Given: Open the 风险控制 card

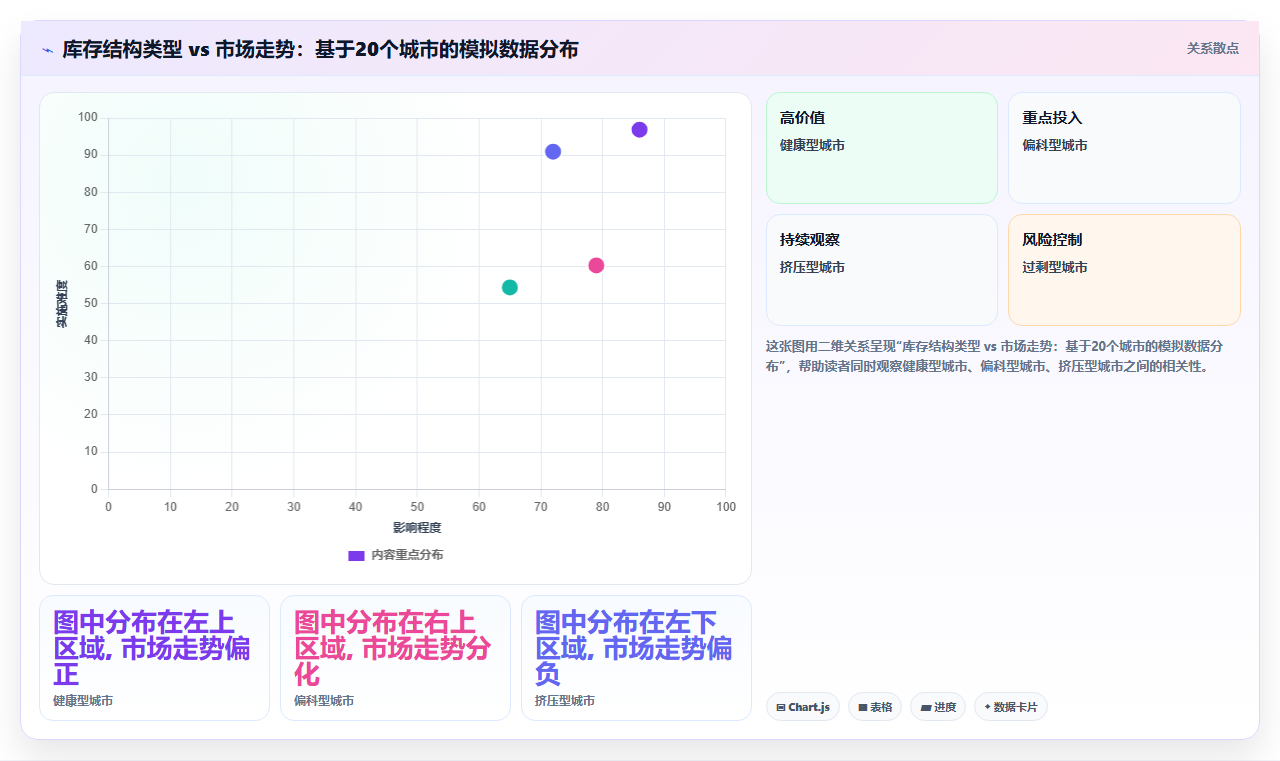Looking at the screenshot, I should point(1124,270).
